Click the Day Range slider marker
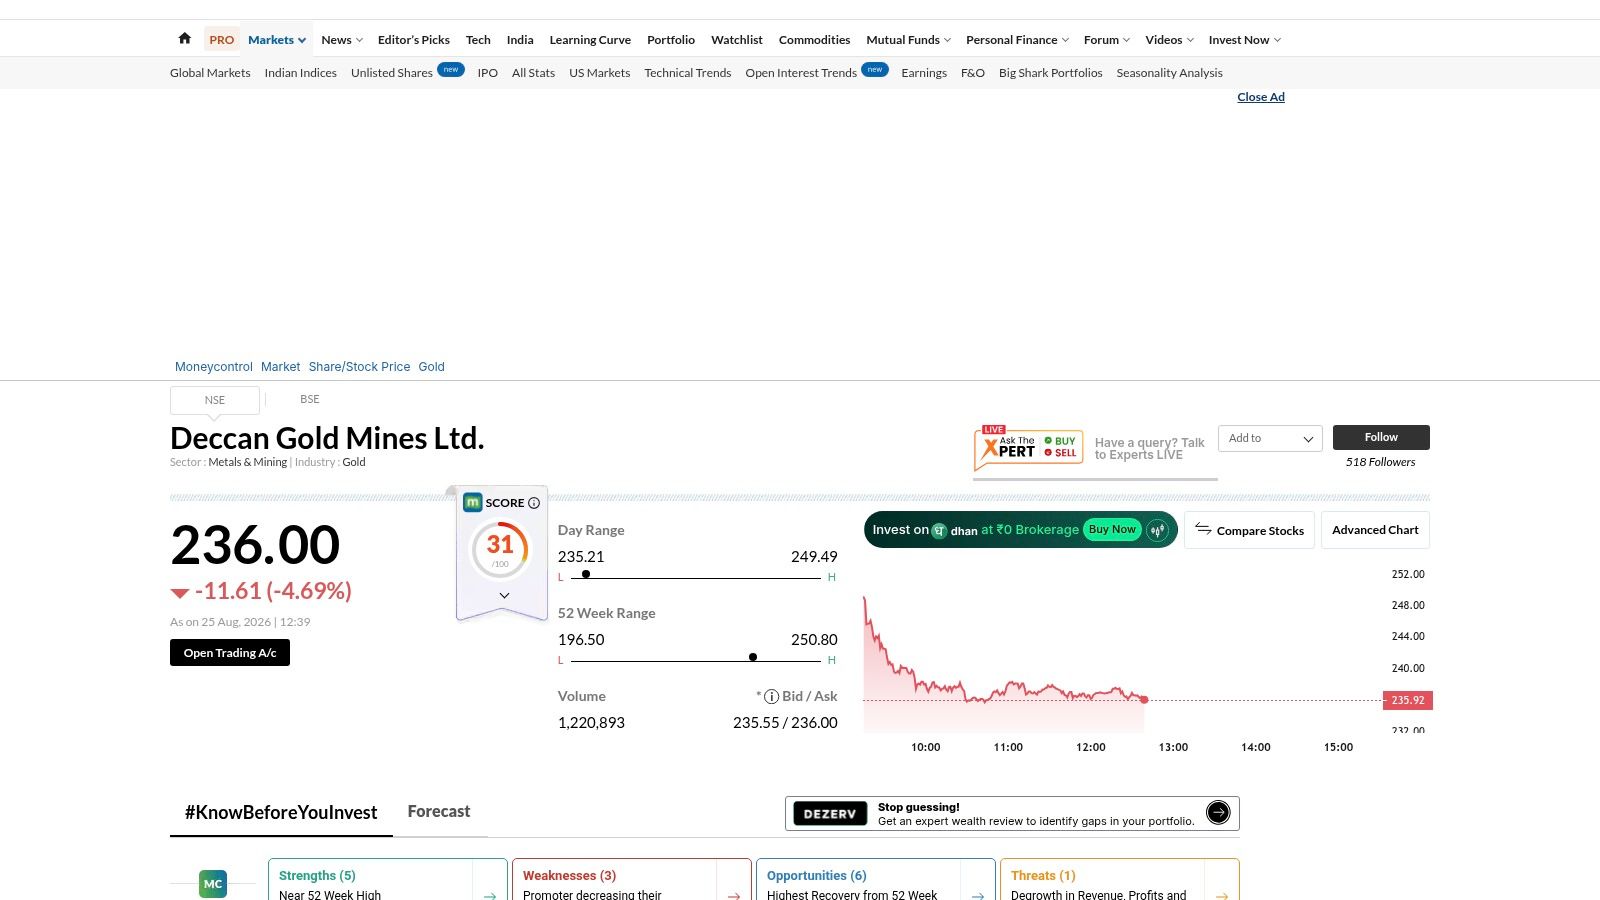 click(x=586, y=574)
